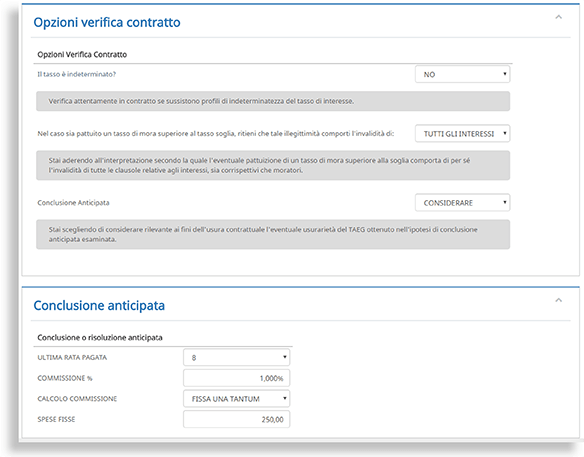The image size is (584, 457).
Task: Click the 'Conclusione anticipata' heading
Action: [x=99, y=305]
